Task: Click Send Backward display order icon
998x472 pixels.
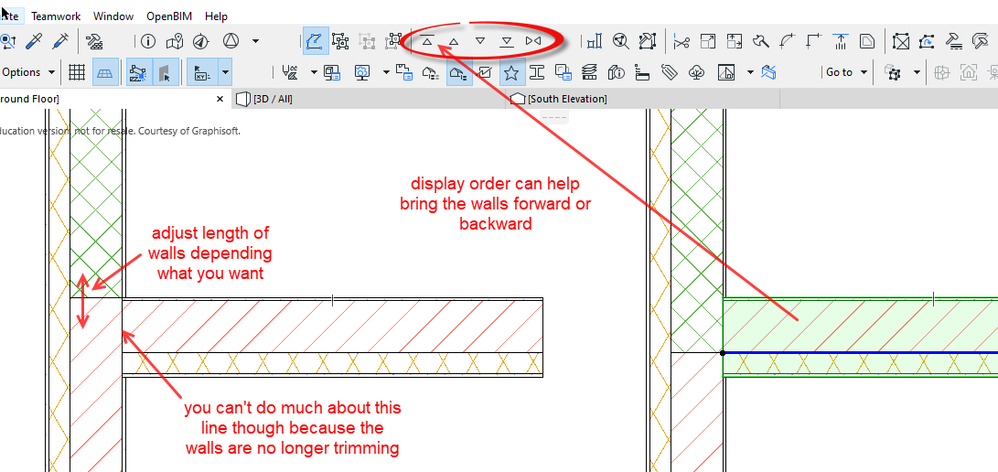Action: (481, 41)
